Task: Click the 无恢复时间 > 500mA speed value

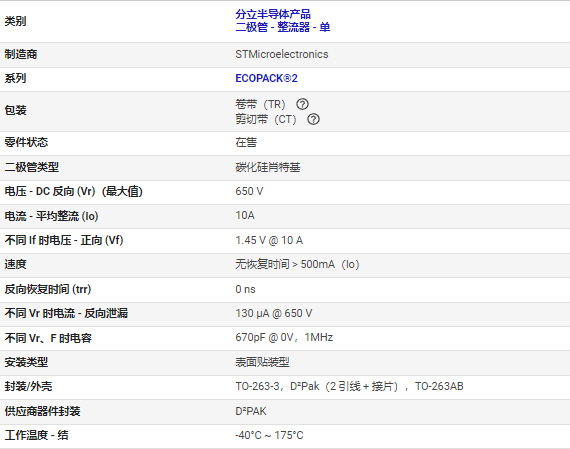Action: [297, 264]
